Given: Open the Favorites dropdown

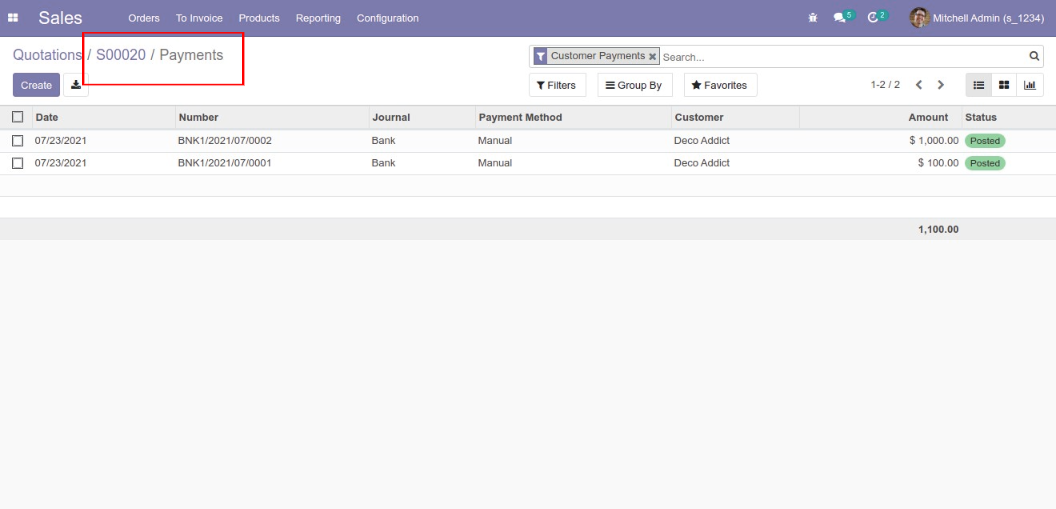Looking at the screenshot, I should pos(720,85).
